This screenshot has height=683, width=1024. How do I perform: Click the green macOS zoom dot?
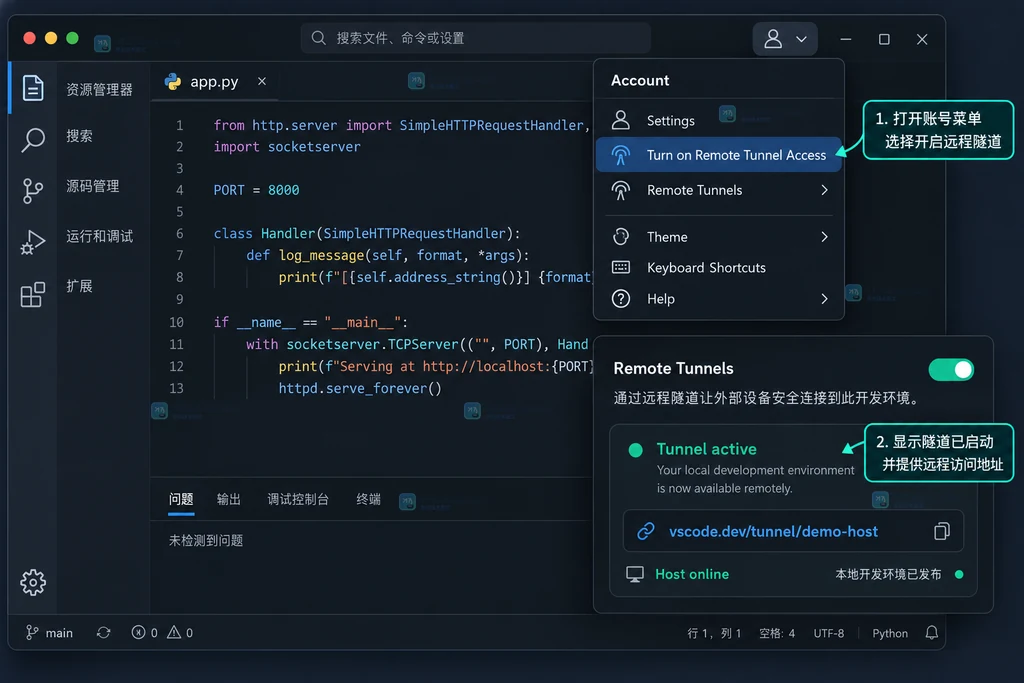pyautogui.click(x=72, y=38)
